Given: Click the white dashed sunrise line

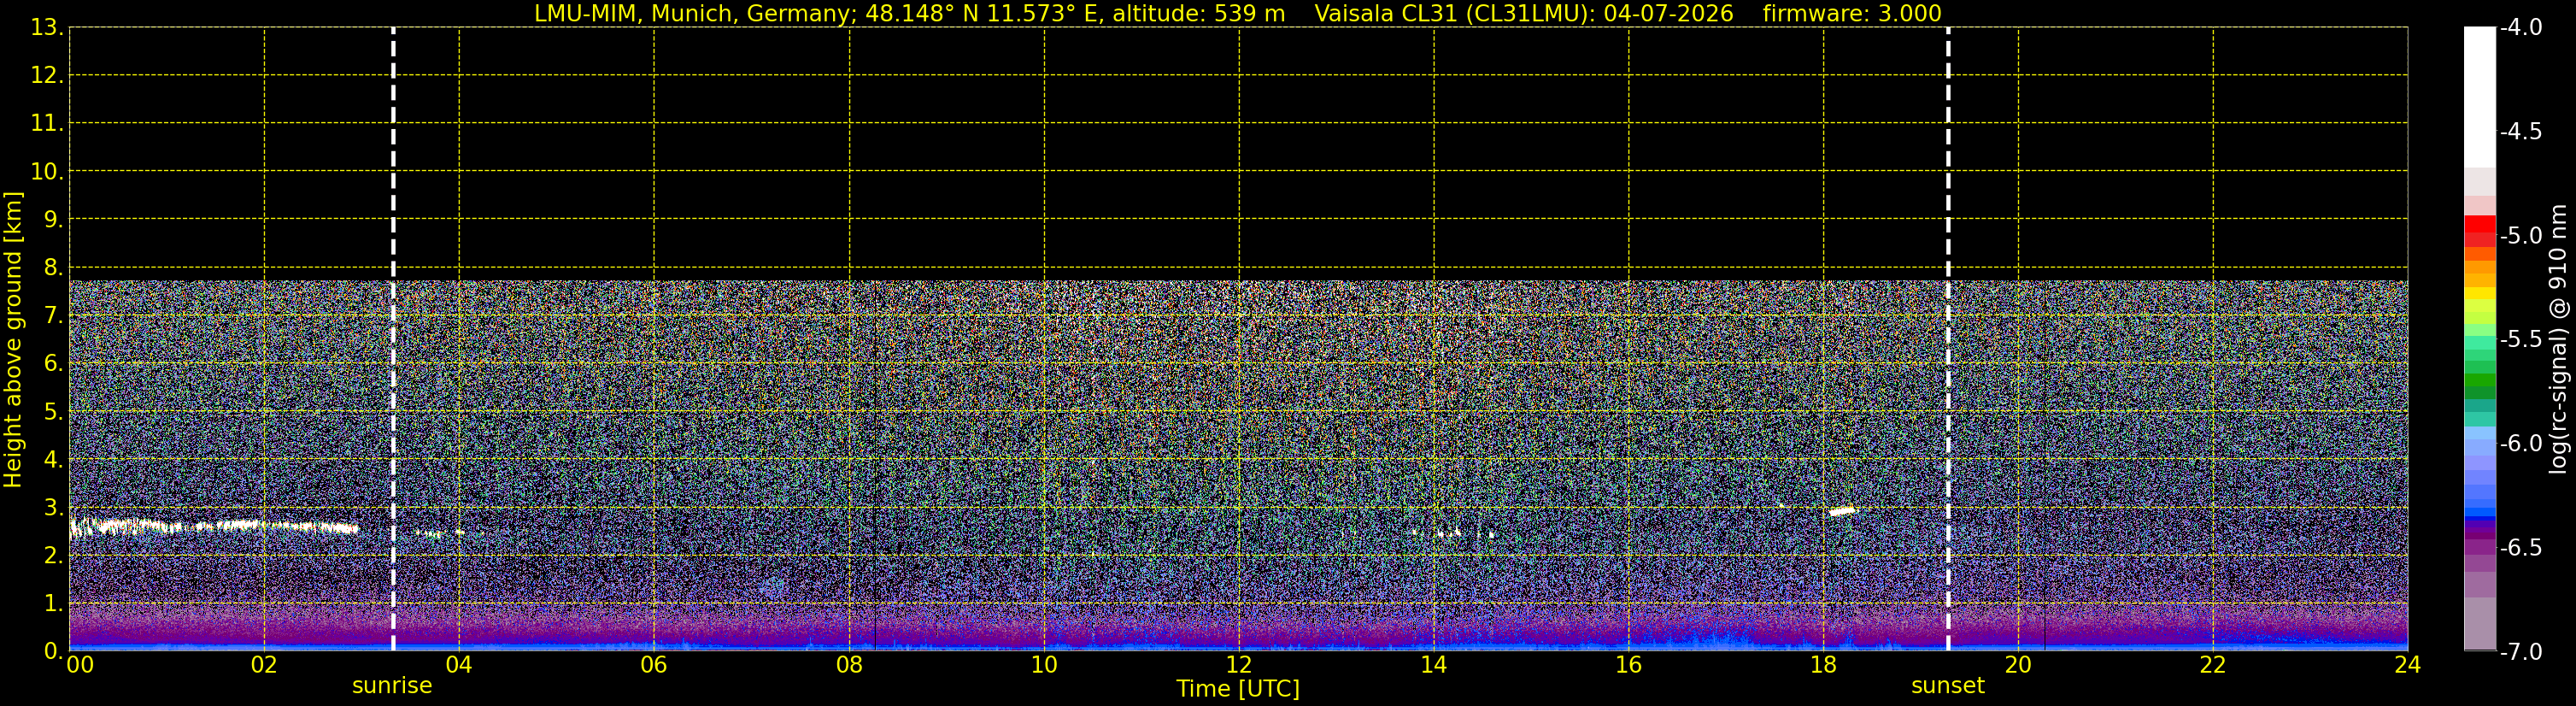Looking at the screenshot, I should click(x=393, y=339).
